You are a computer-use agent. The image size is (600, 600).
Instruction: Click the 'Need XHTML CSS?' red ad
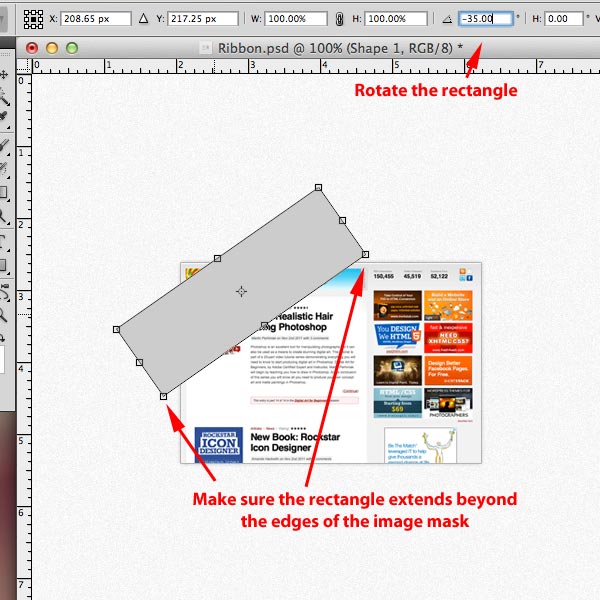click(x=448, y=338)
